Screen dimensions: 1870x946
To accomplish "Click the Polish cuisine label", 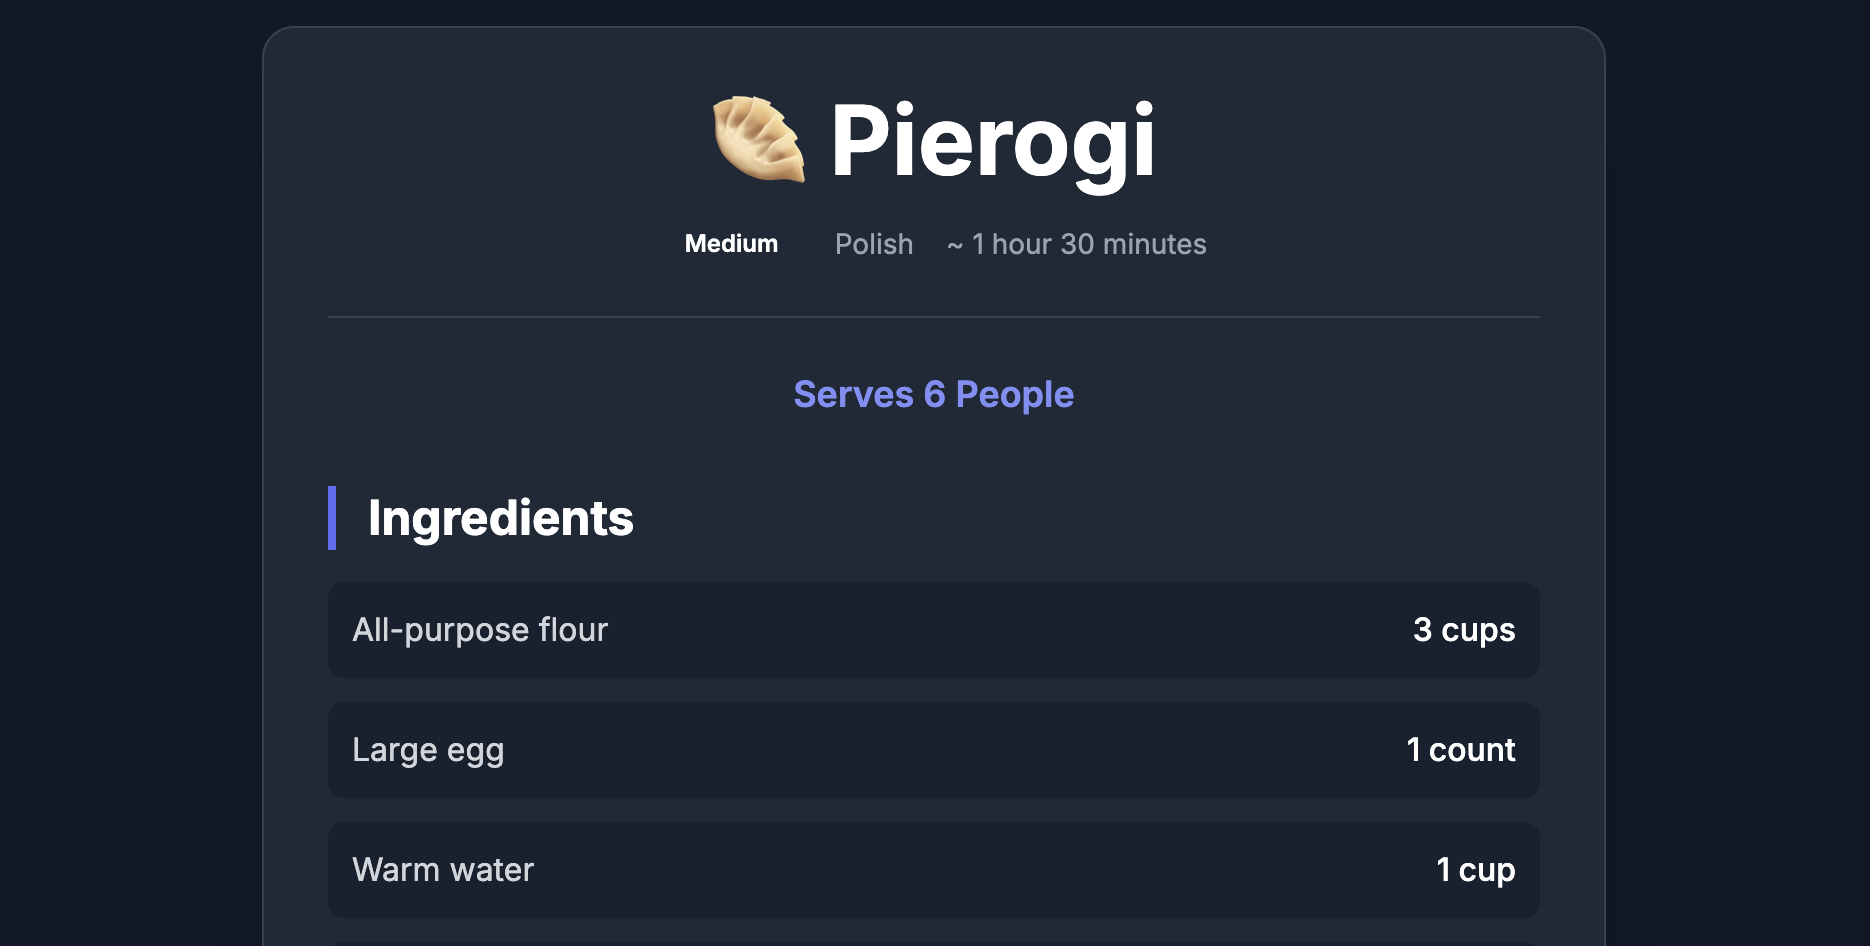I will point(874,244).
